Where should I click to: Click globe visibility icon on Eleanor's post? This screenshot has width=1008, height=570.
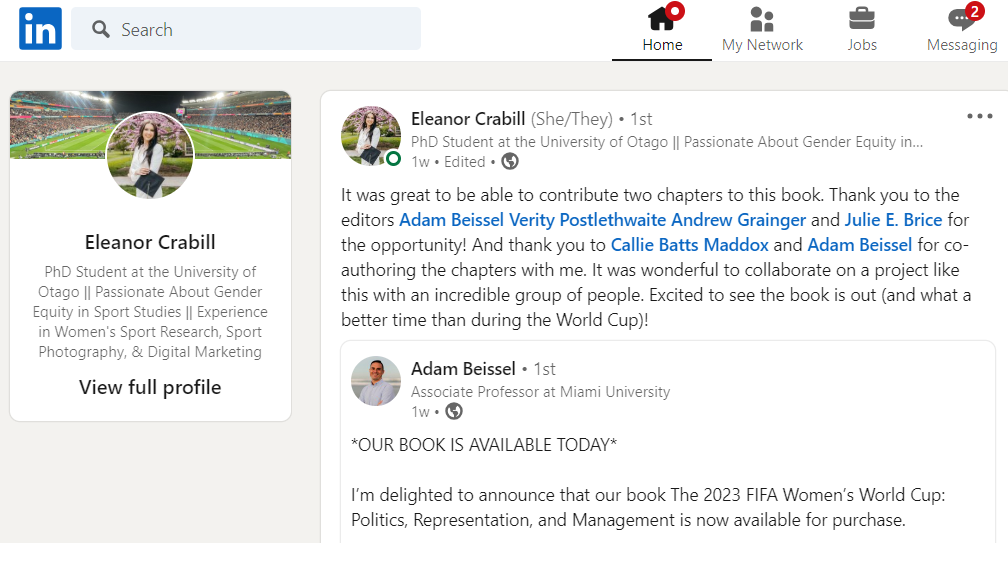point(510,161)
